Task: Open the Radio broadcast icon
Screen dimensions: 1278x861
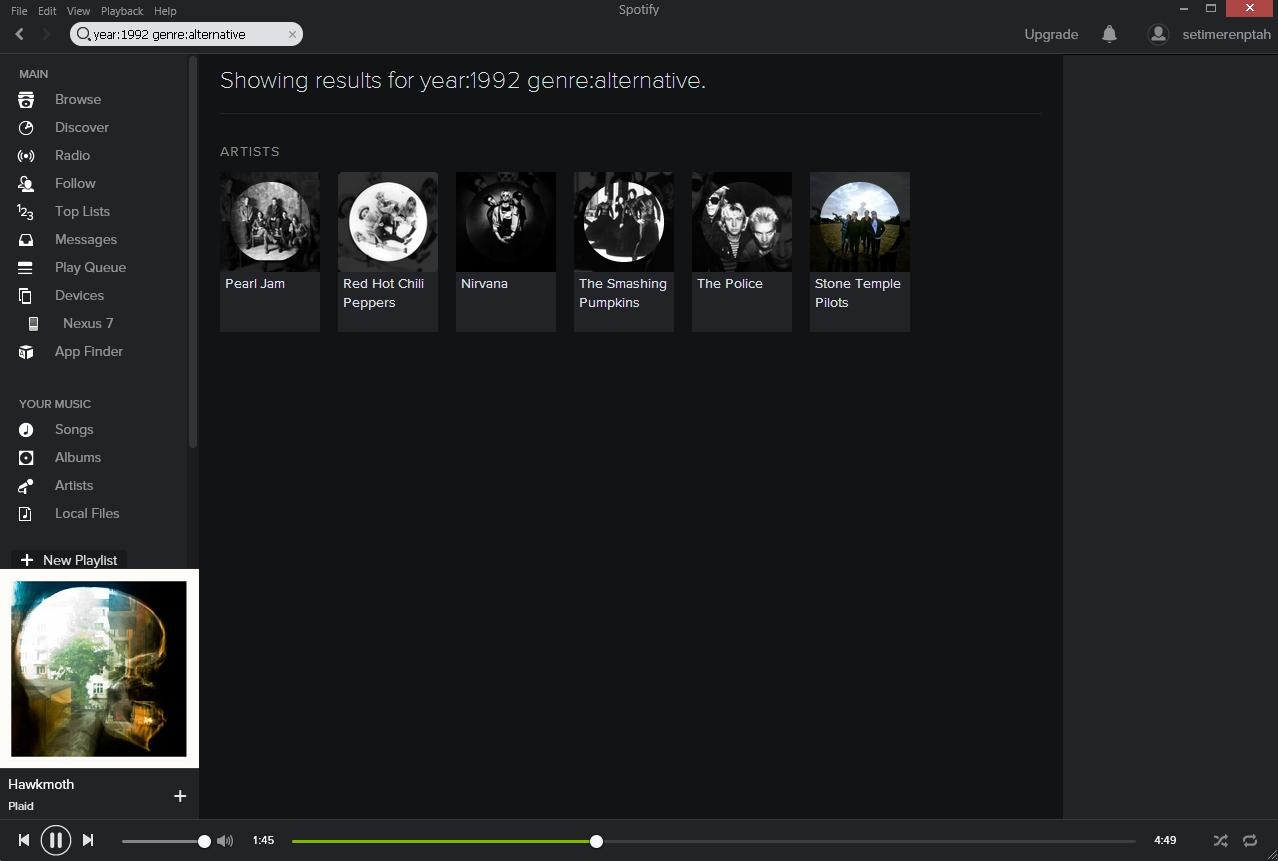Action: (x=26, y=156)
